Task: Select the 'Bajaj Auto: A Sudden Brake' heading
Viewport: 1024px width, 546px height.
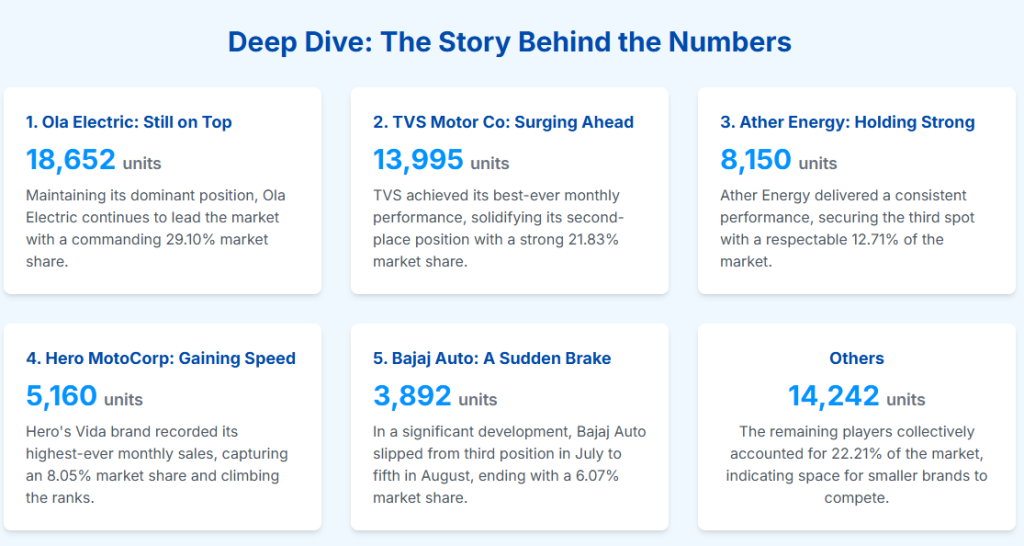Action: click(492, 358)
